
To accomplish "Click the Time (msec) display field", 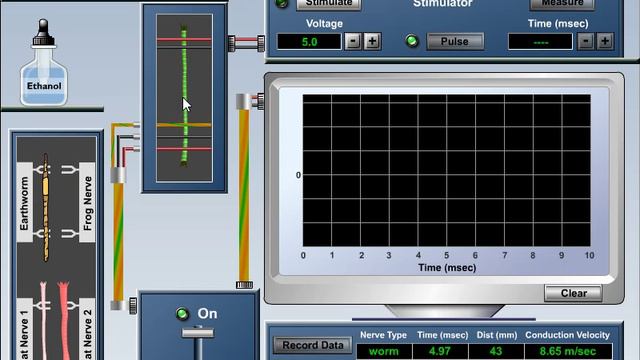I will (540, 42).
